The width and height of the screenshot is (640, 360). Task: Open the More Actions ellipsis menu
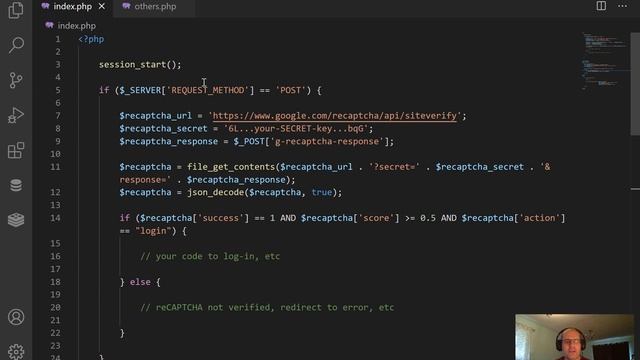[622, 6]
